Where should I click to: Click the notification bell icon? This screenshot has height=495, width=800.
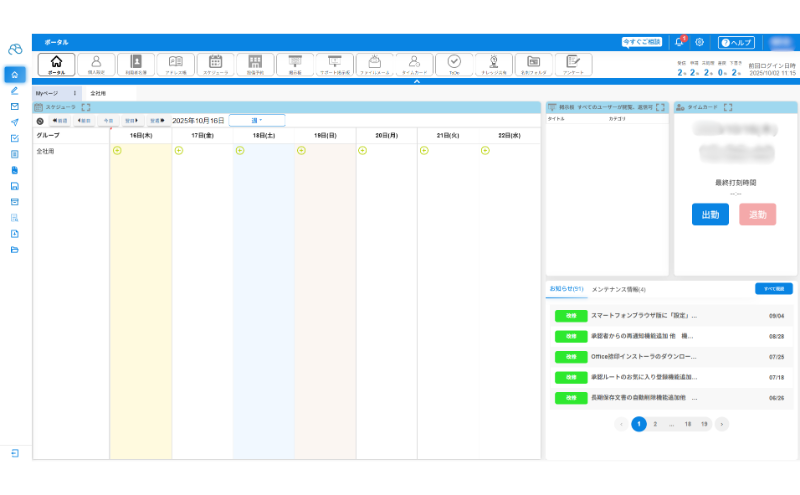pyautogui.click(x=680, y=42)
